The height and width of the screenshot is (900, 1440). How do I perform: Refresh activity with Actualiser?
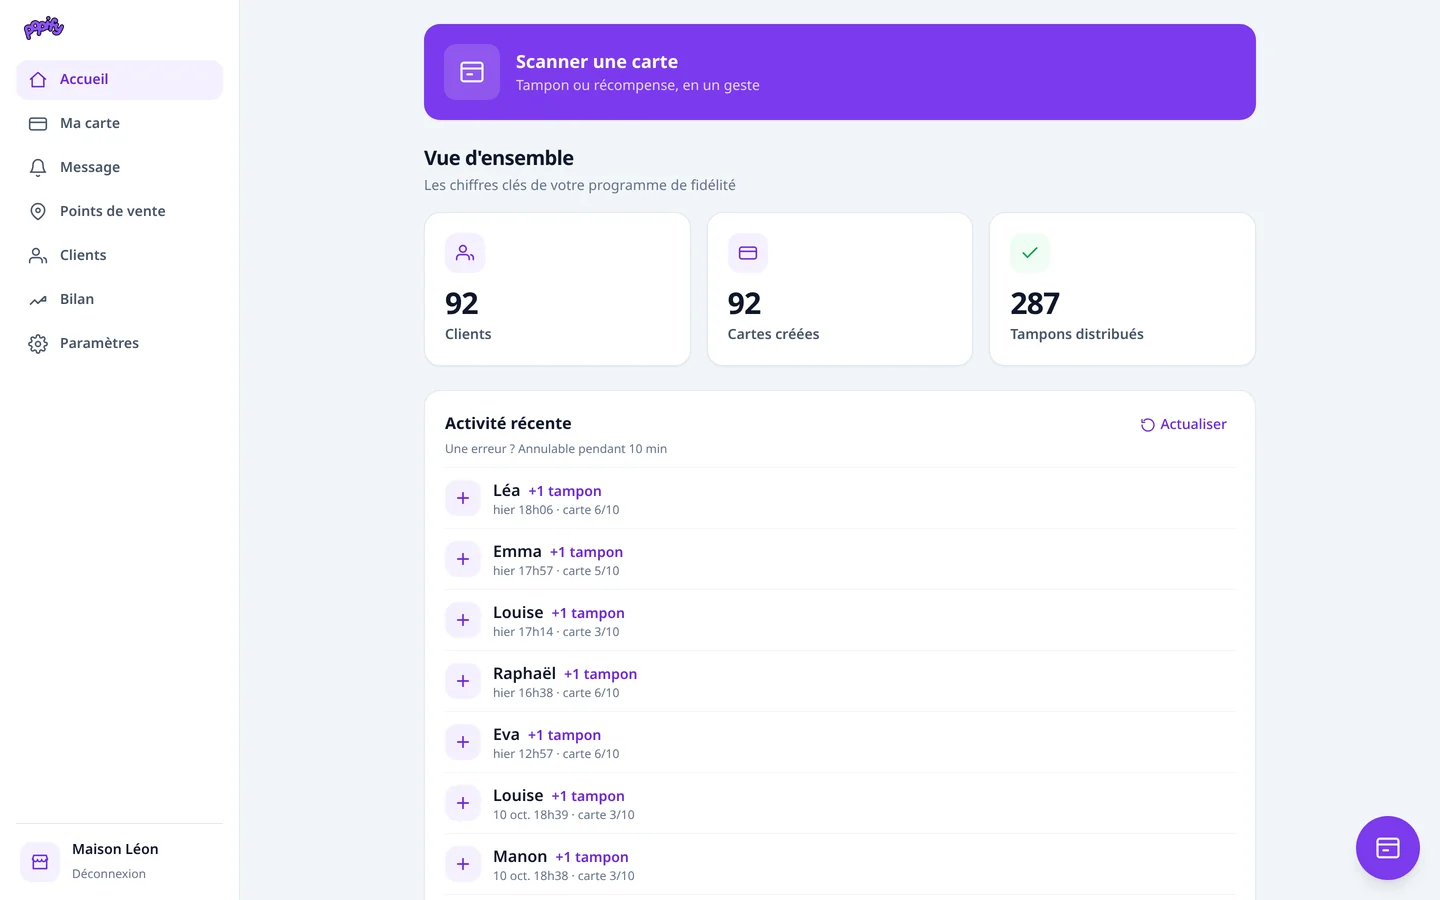(x=1184, y=425)
